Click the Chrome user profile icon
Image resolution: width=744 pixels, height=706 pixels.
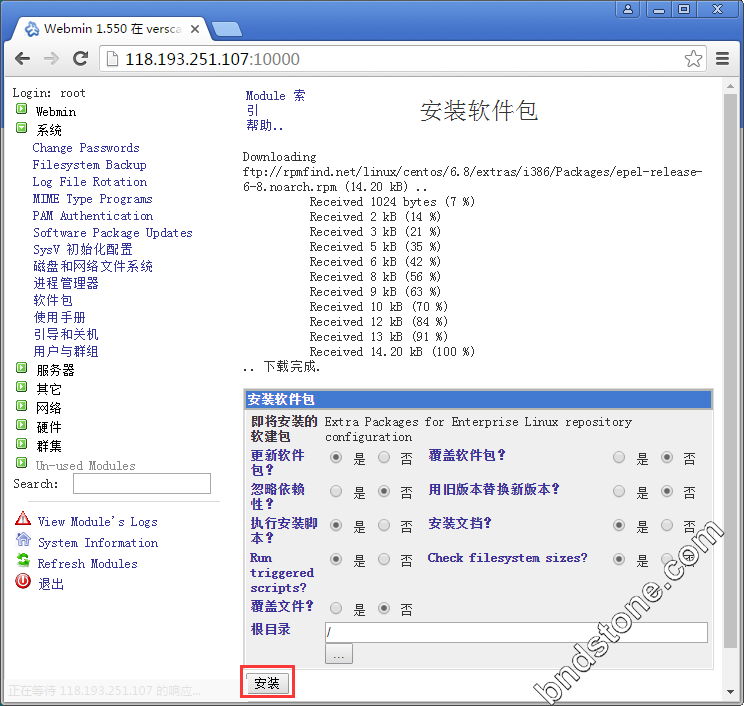coord(628,9)
